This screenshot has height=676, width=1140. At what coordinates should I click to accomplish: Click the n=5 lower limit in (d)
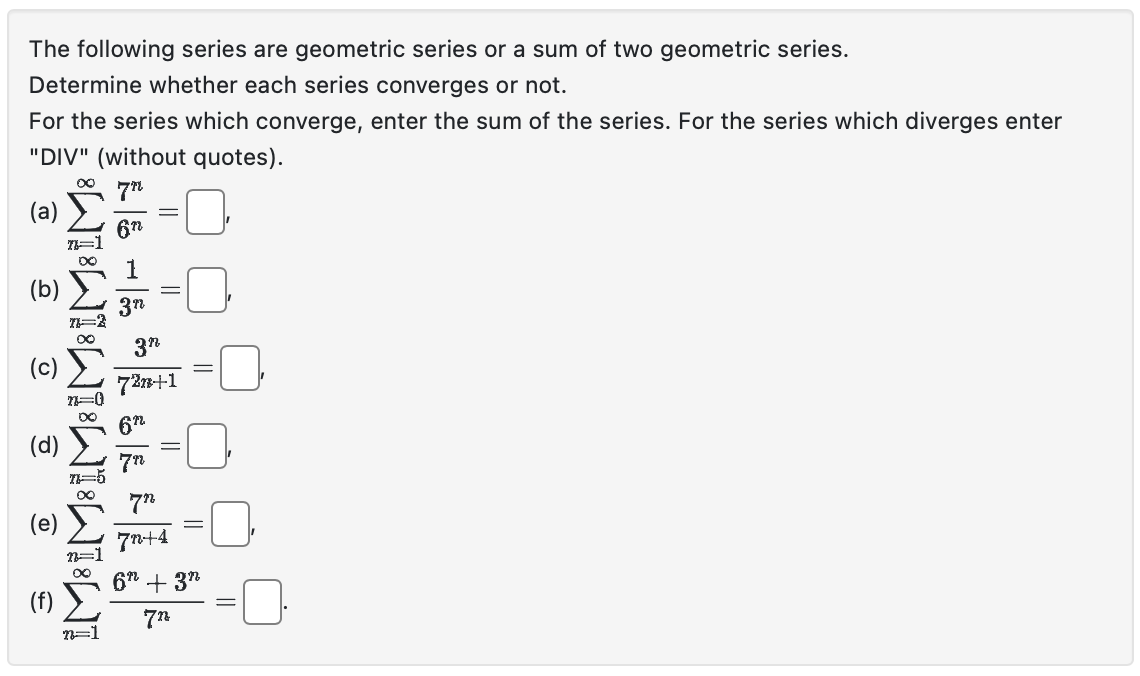(x=87, y=478)
